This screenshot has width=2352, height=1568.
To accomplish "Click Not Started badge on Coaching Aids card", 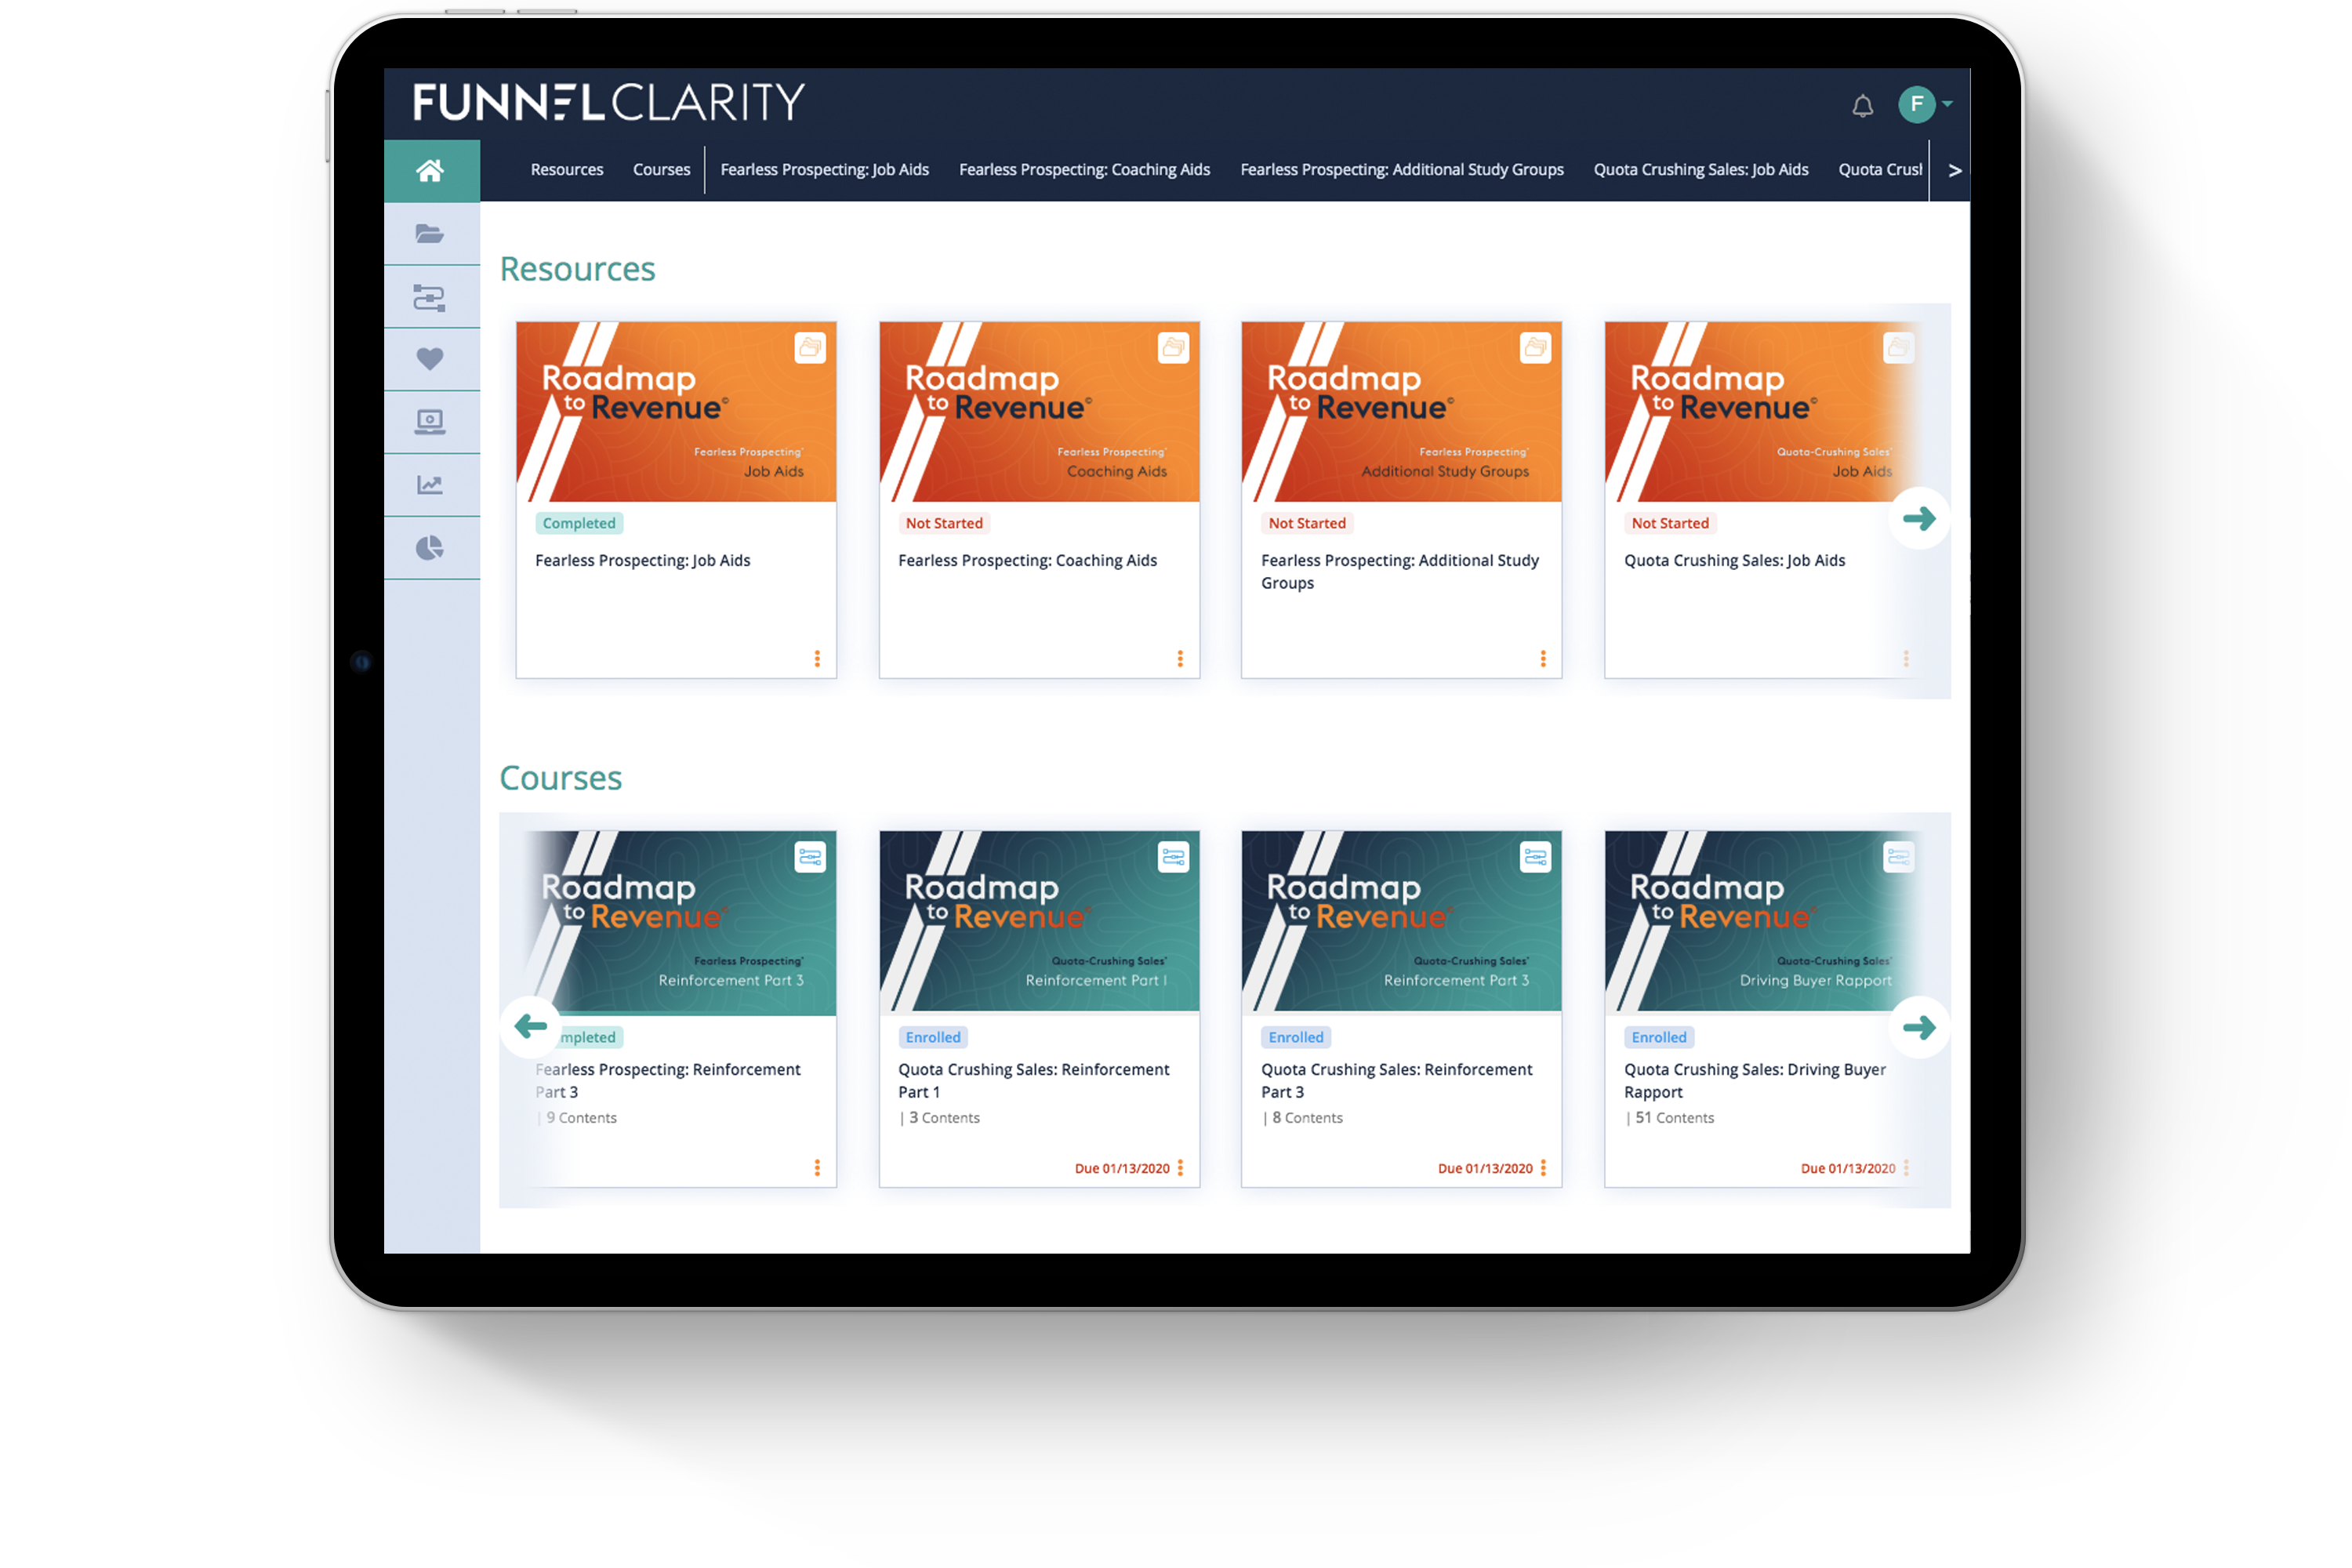I will tap(944, 523).
